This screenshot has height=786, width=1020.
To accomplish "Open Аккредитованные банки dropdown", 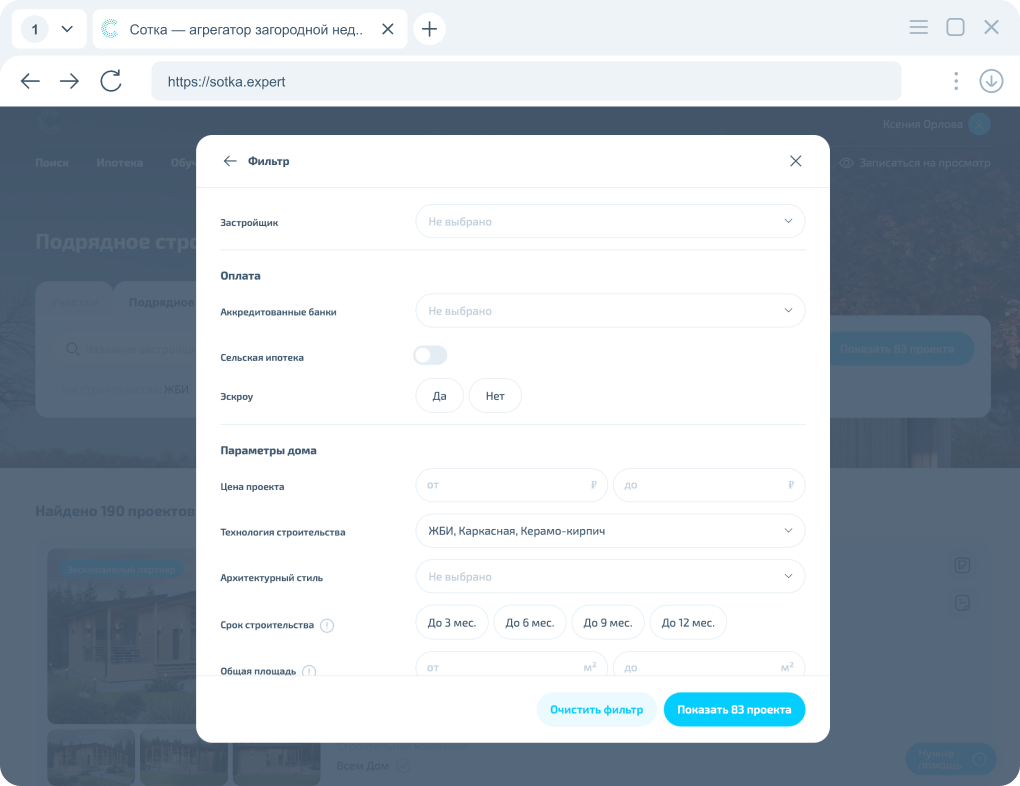I will (x=610, y=311).
